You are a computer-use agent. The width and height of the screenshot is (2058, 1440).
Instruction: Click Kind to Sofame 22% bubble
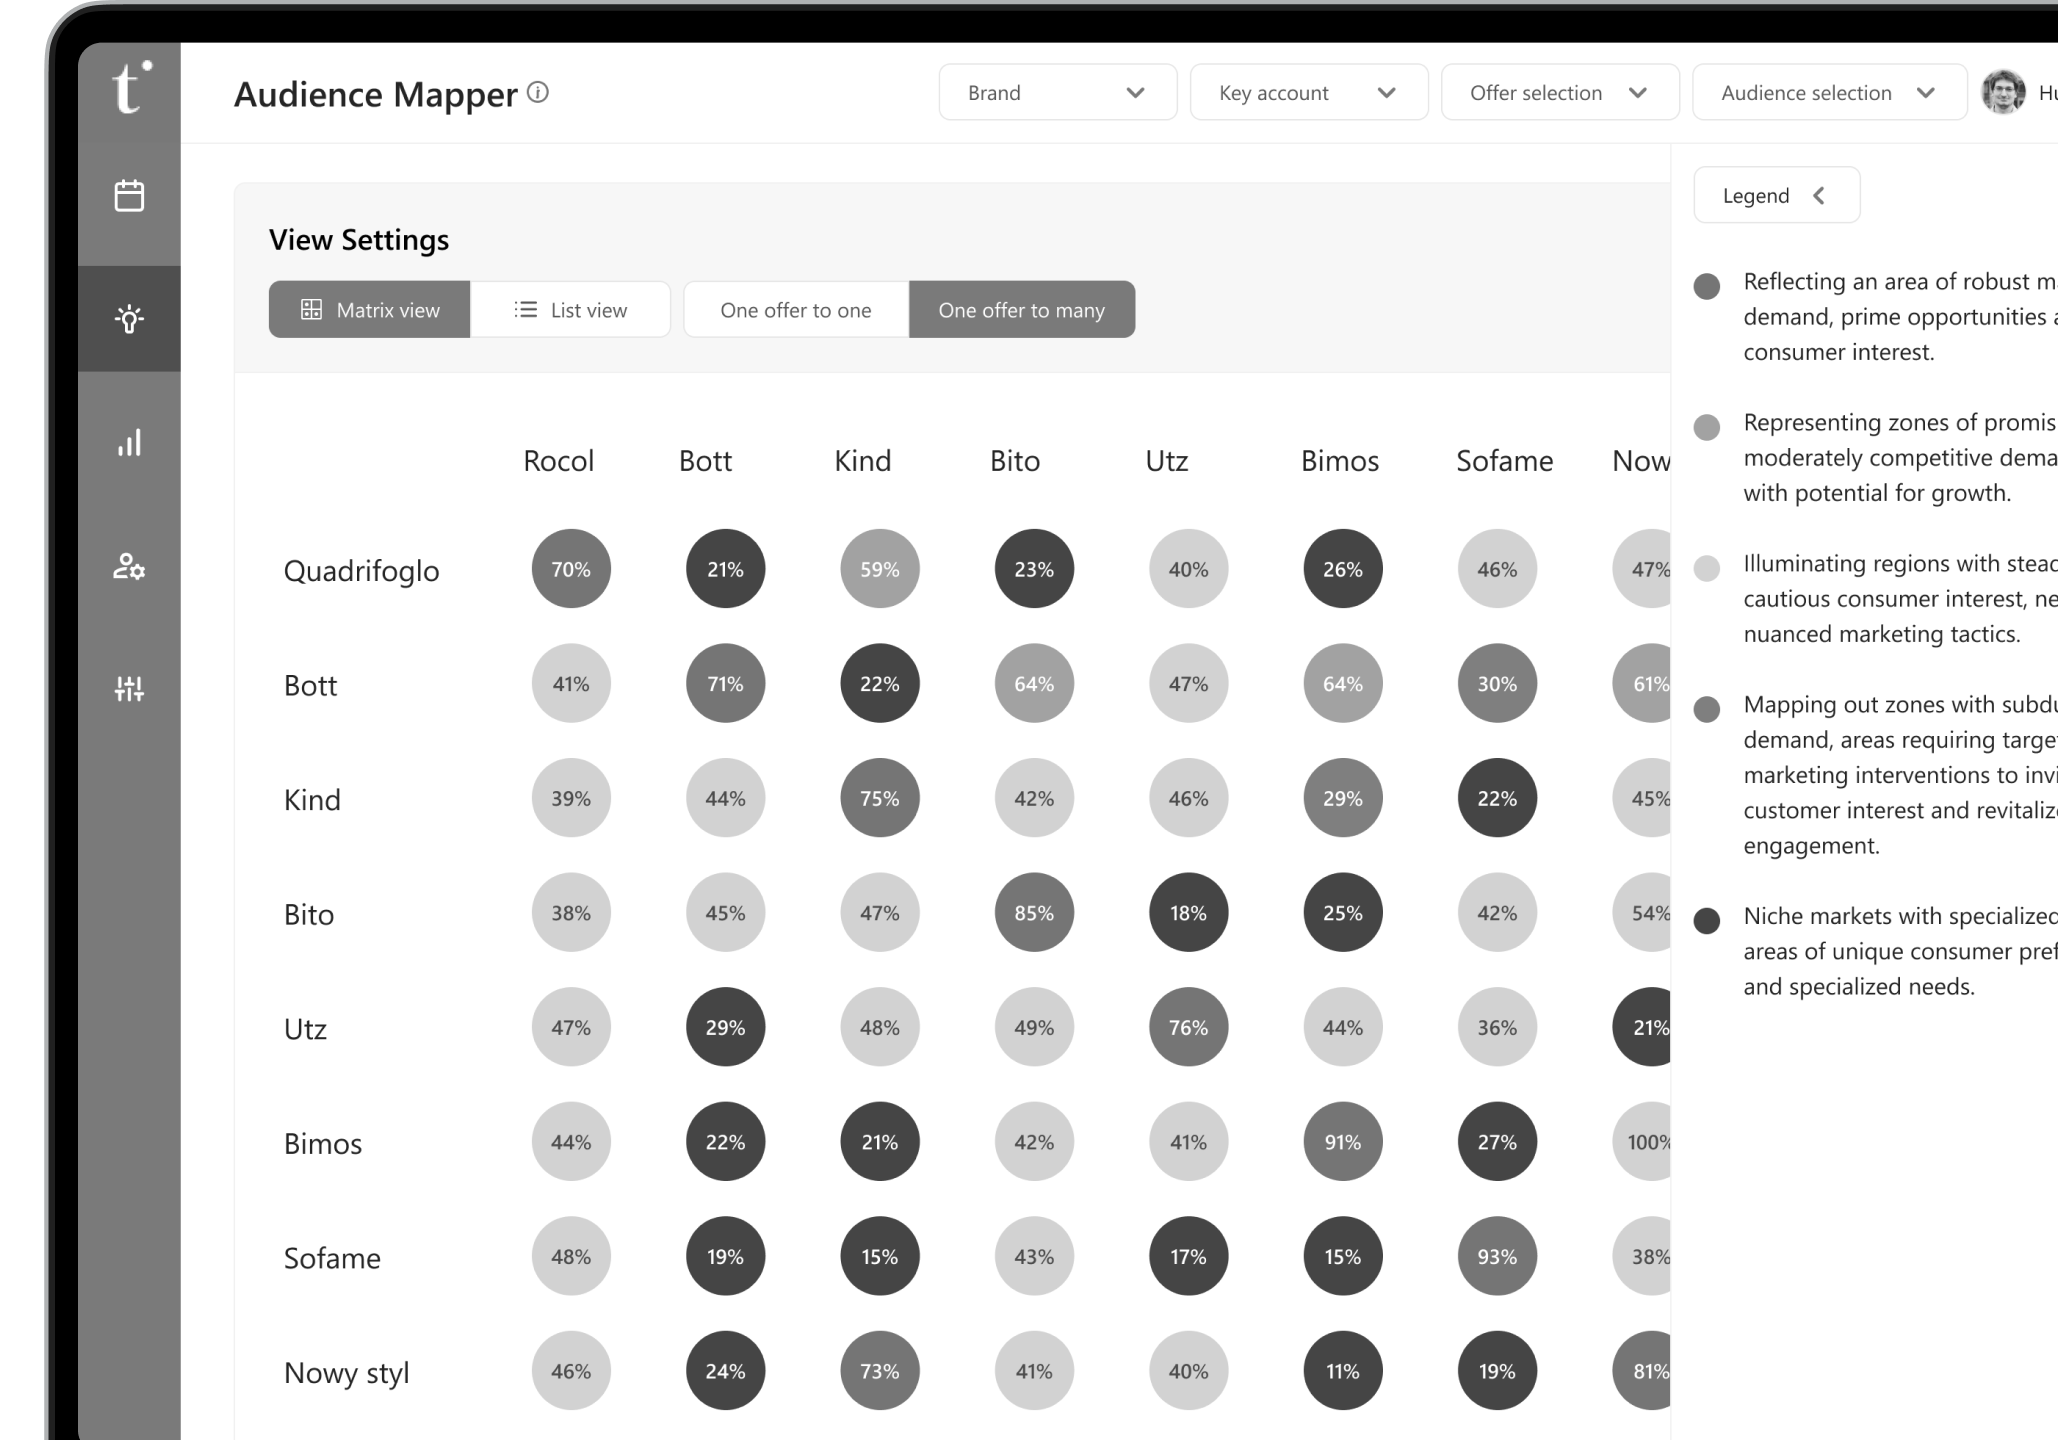1497,798
